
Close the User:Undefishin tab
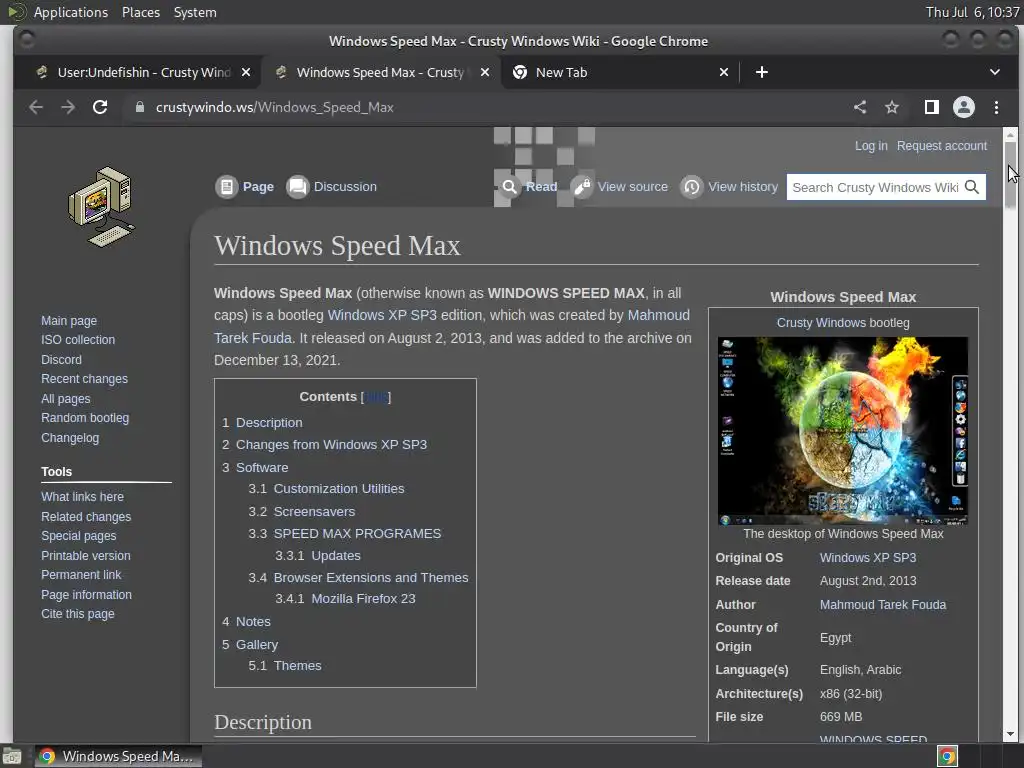click(x=246, y=72)
